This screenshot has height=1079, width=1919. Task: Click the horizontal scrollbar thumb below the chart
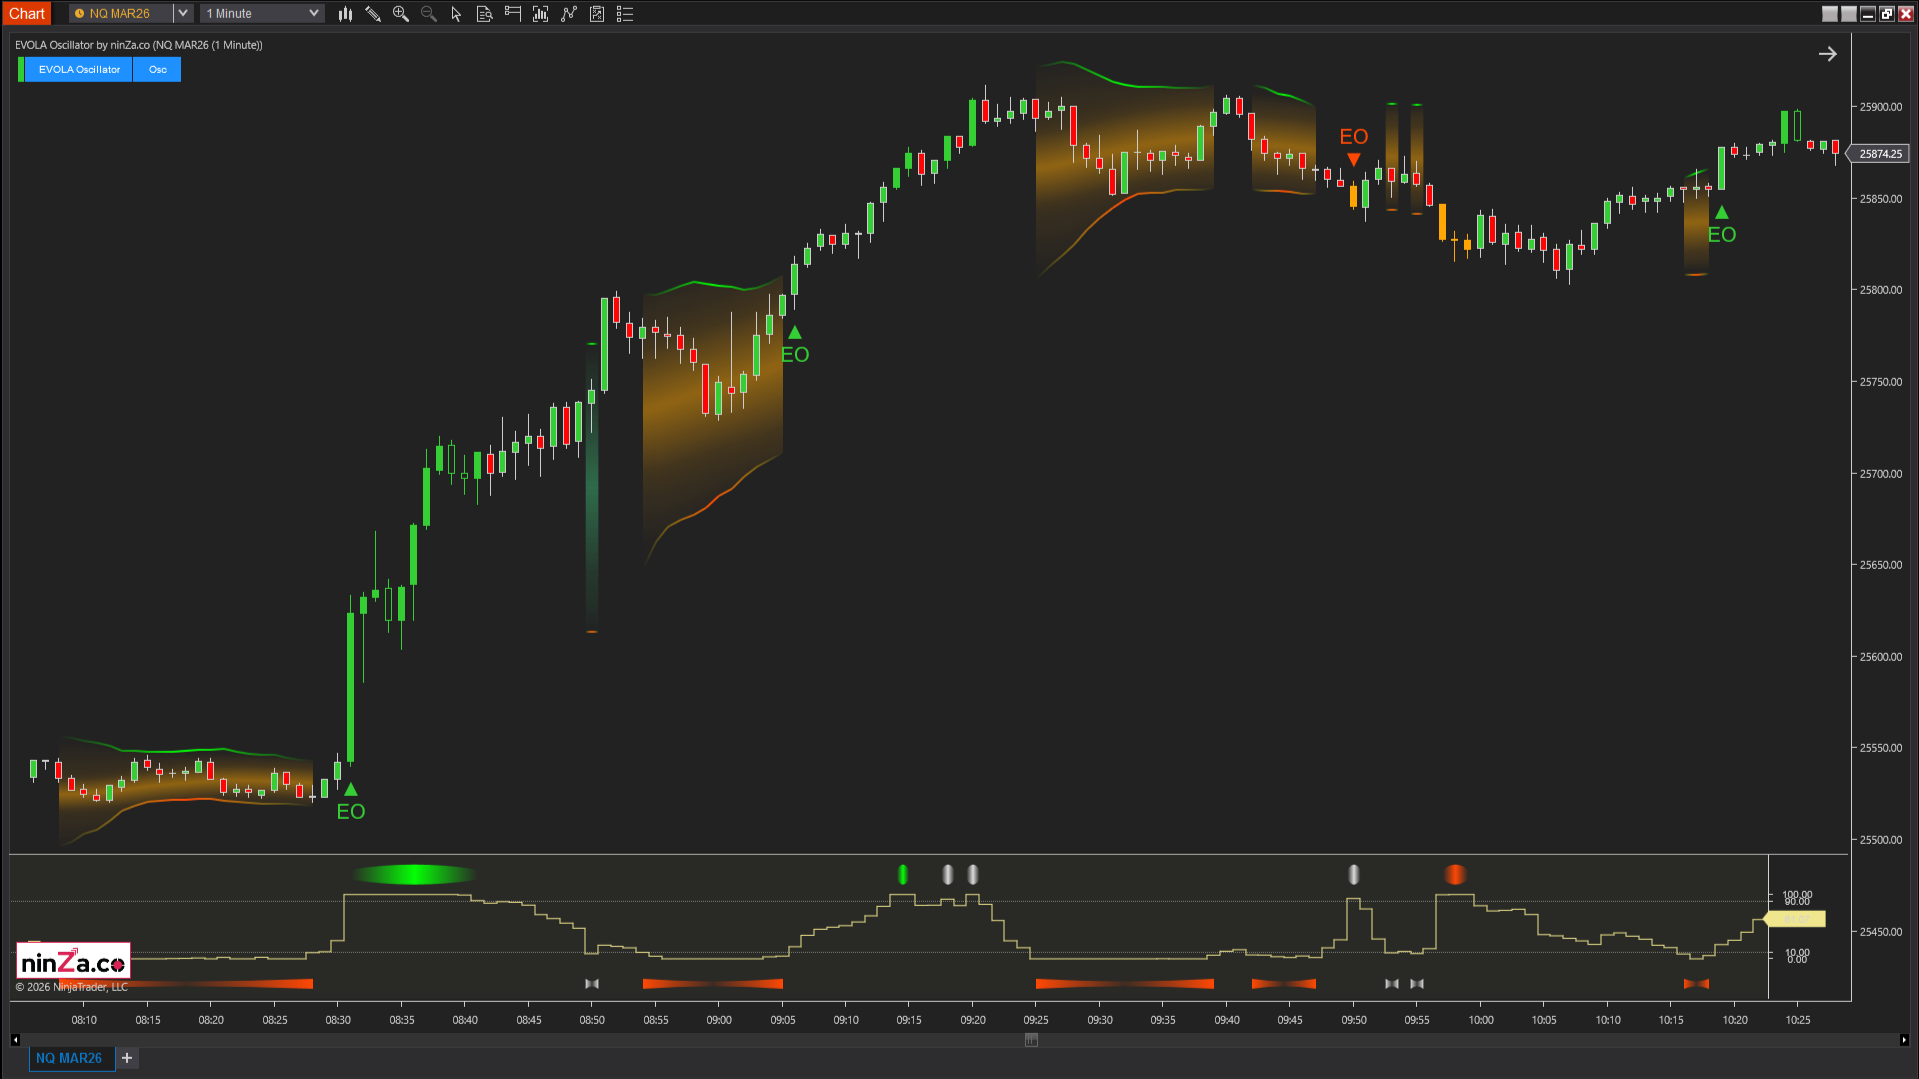click(1031, 1039)
